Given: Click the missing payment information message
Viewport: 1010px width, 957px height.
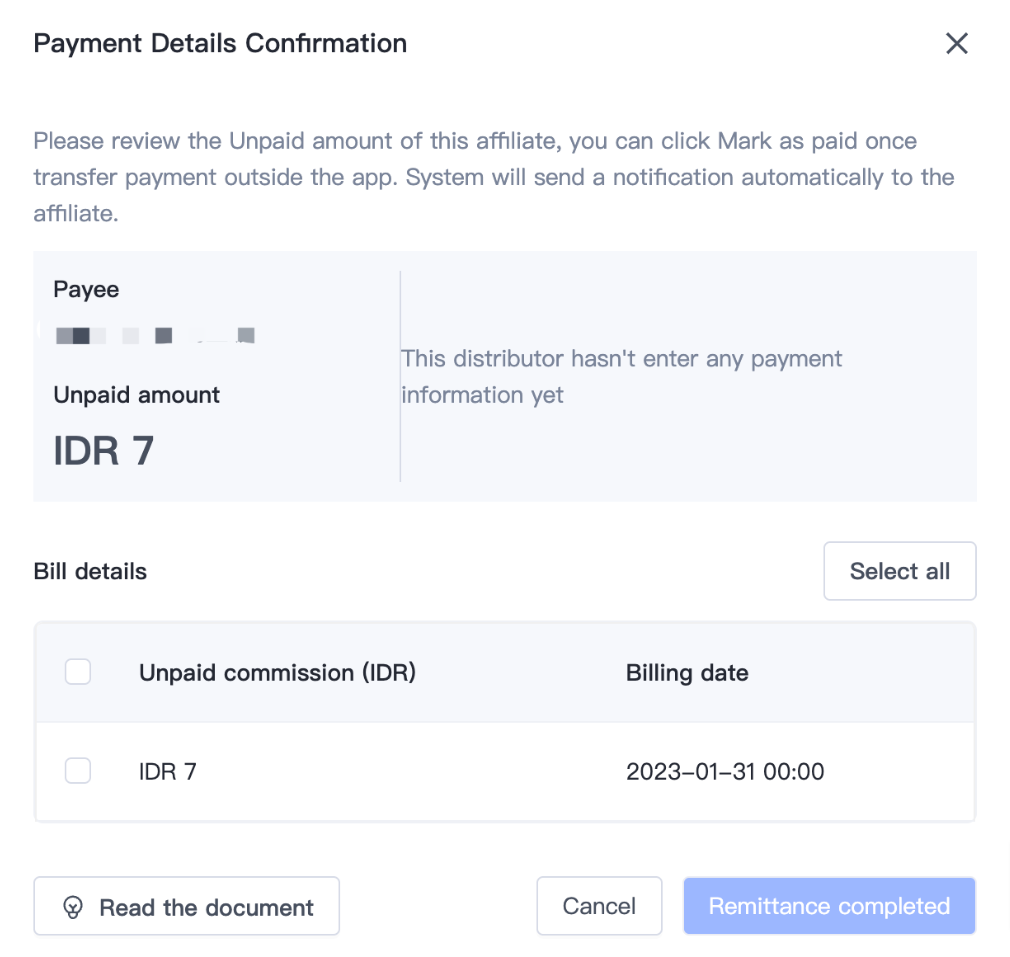Looking at the screenshot, I should pyautogui.click(x=621, y=376).
